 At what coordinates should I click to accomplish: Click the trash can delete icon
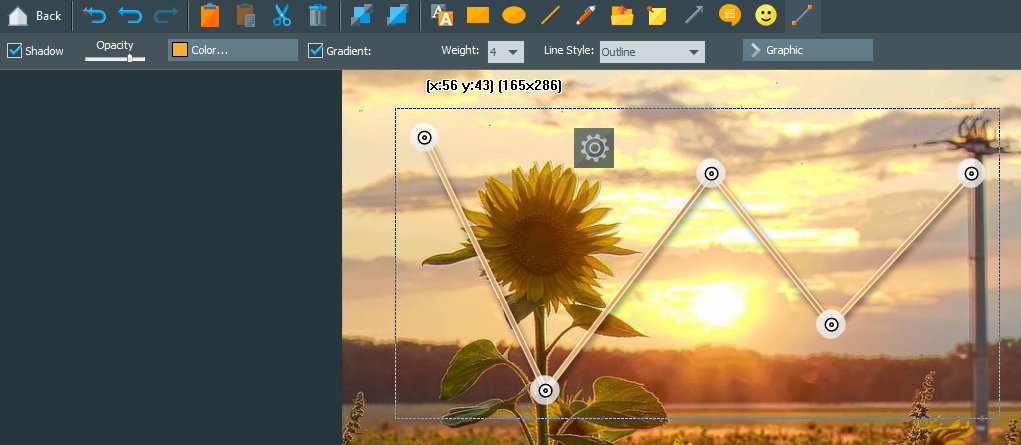(317, 16)
